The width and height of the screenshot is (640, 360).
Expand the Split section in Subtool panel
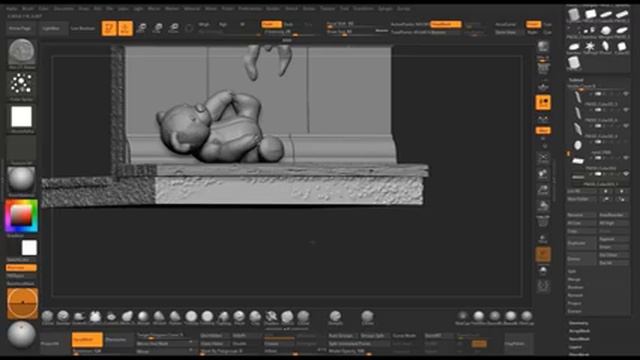(572, 271)
